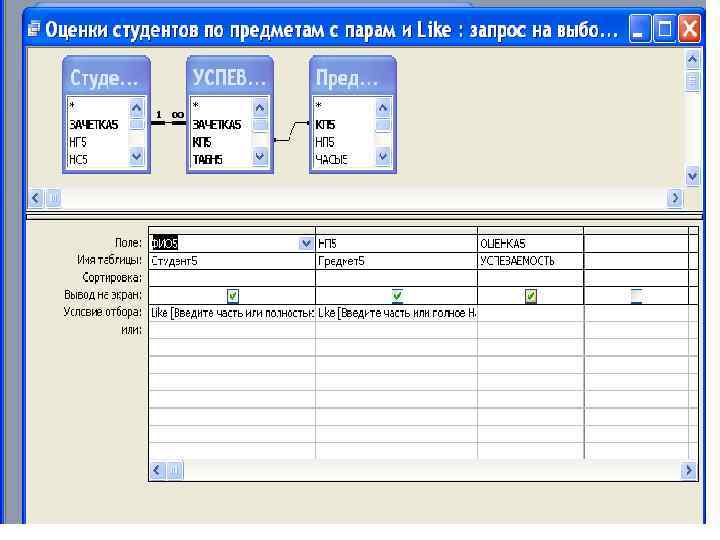Toggle display checkbox for НП5 column
720x540 pixels.
click(x=397, y=296)
